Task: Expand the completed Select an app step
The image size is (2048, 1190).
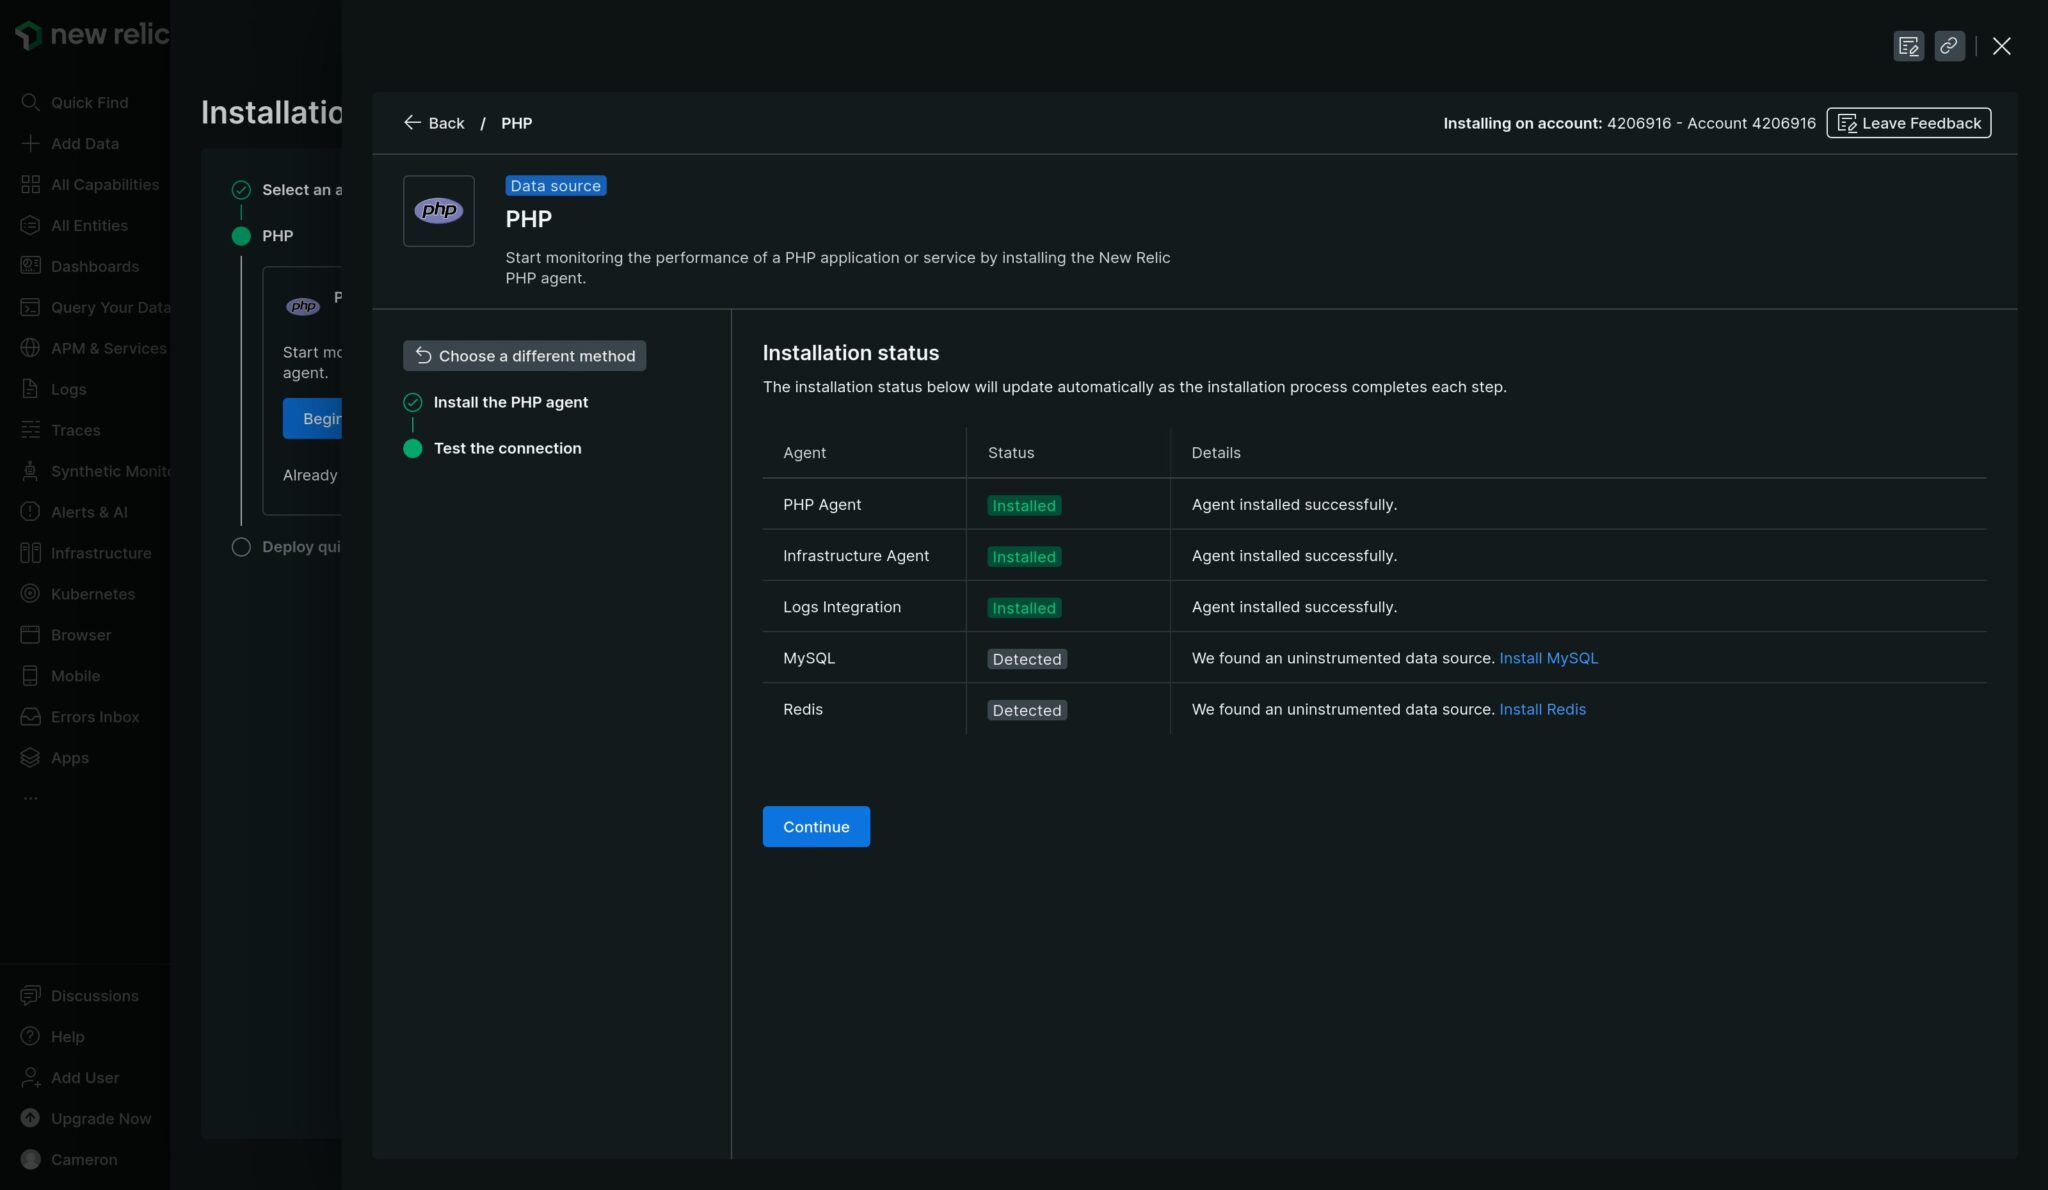Action: (x=241, y=189)
